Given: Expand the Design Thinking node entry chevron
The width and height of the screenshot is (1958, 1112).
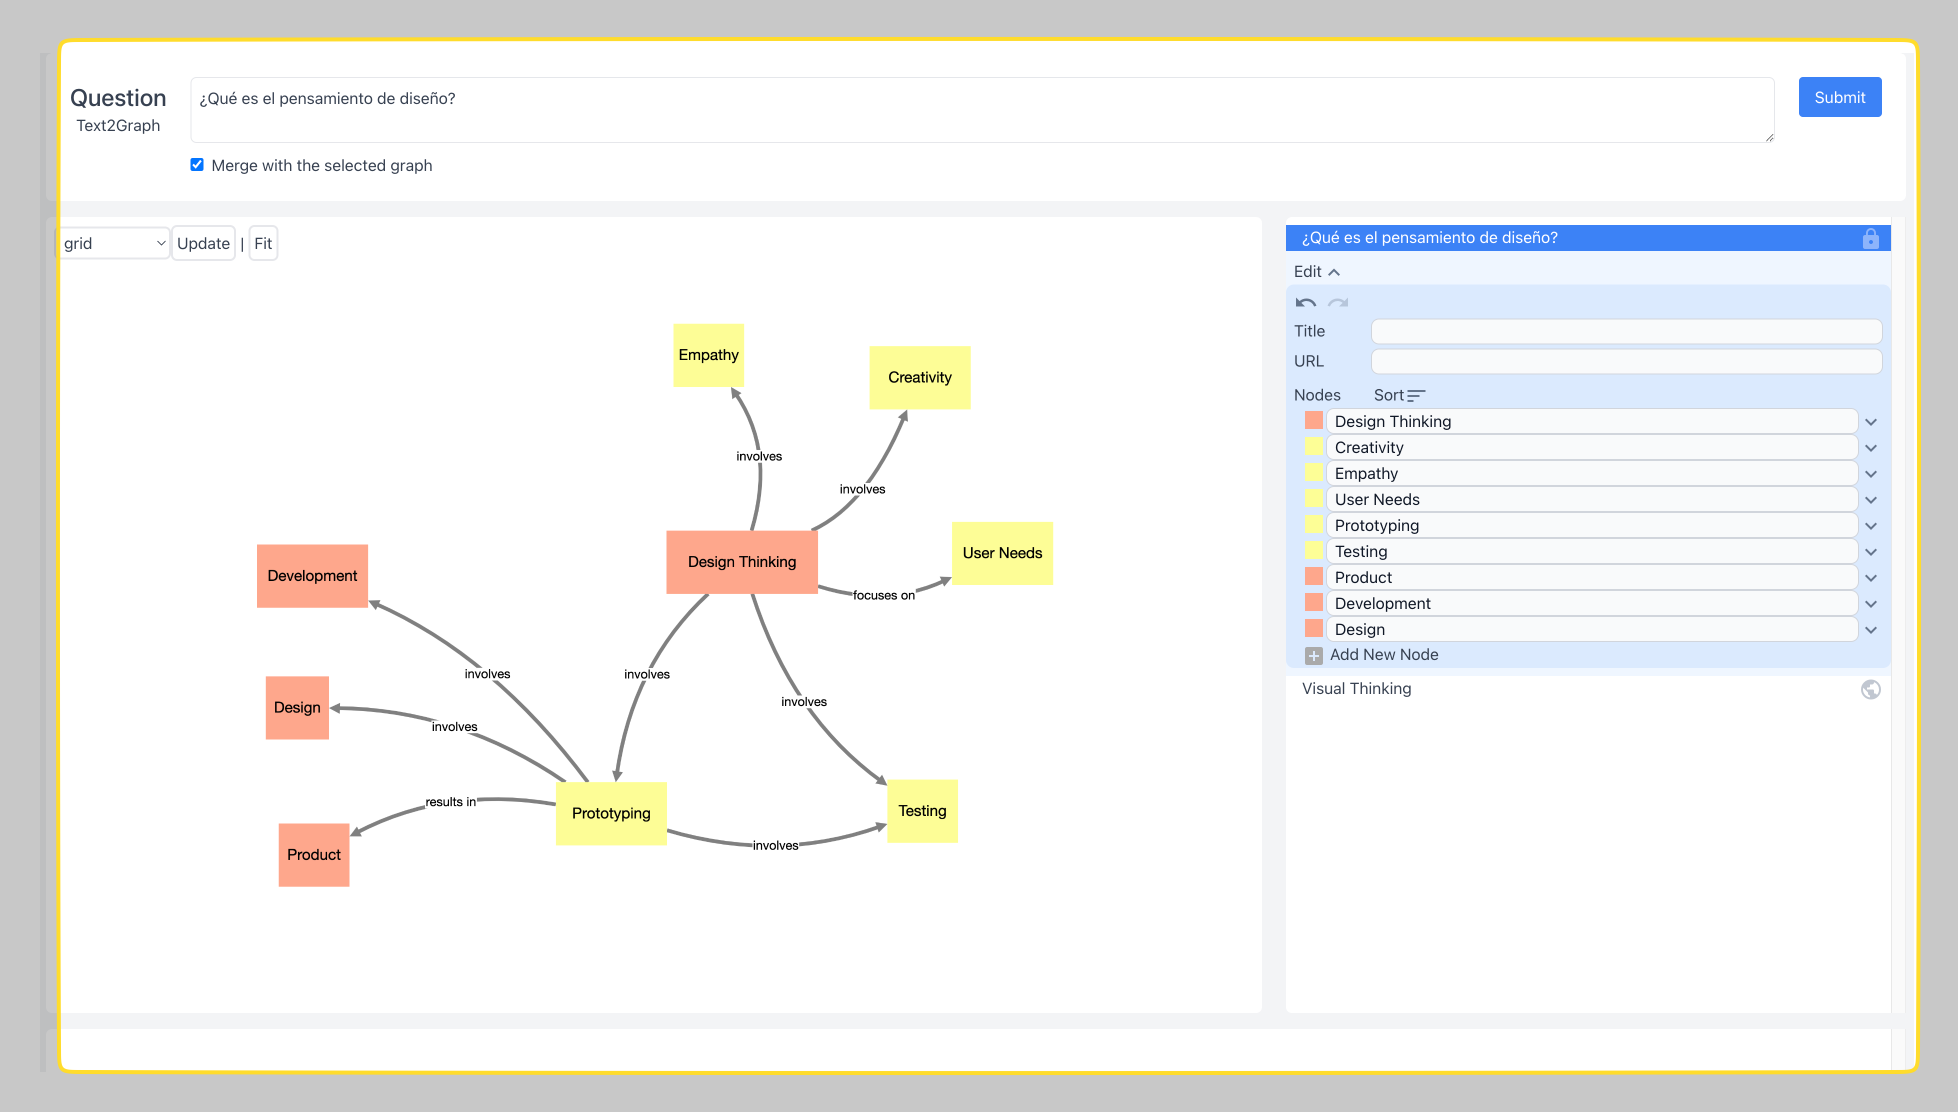Looking at the screenshot, I should (x=1871, y=423).
